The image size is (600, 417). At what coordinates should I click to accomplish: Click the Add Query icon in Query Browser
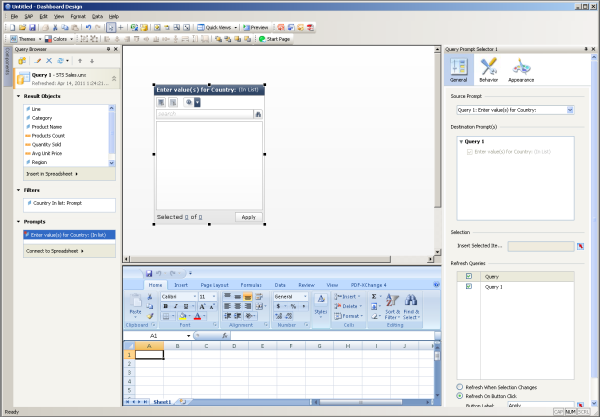pos(22,61)
